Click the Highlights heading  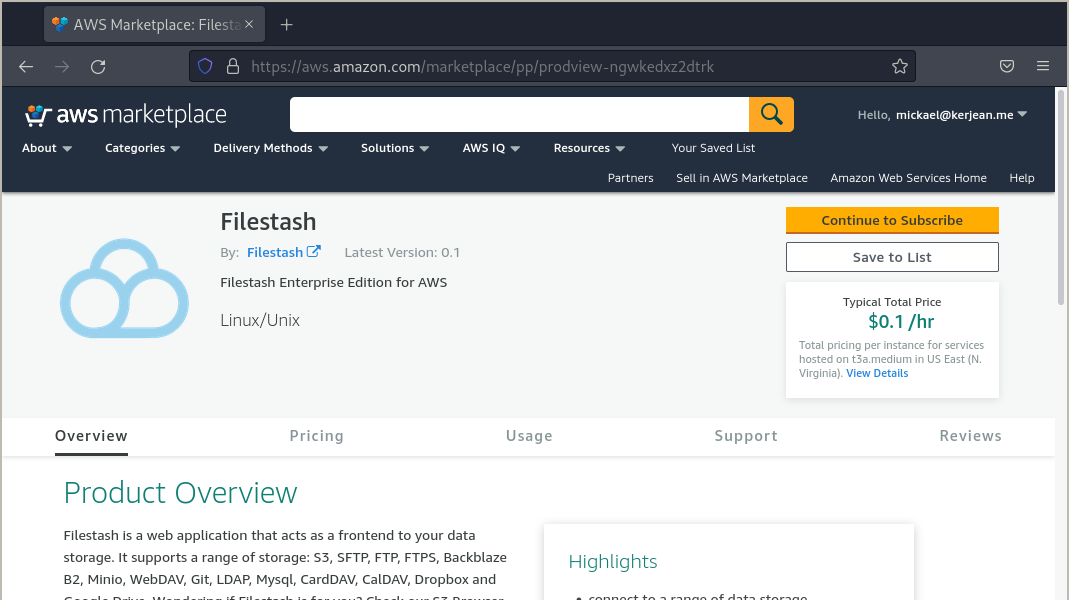pyautogui.click(x=613, y=561)
